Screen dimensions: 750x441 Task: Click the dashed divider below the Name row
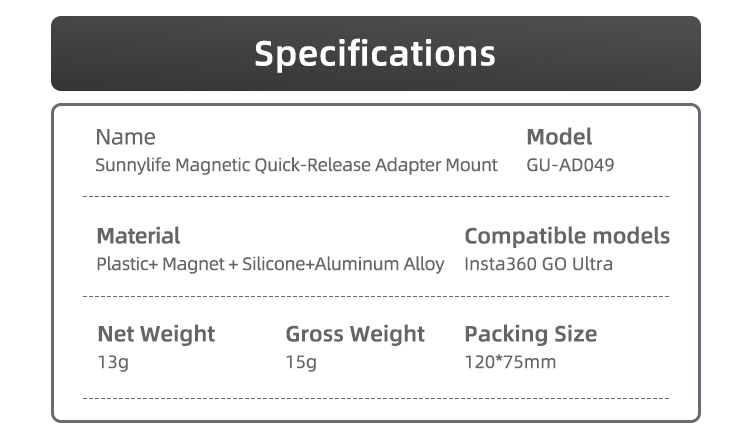pos(375,197)
